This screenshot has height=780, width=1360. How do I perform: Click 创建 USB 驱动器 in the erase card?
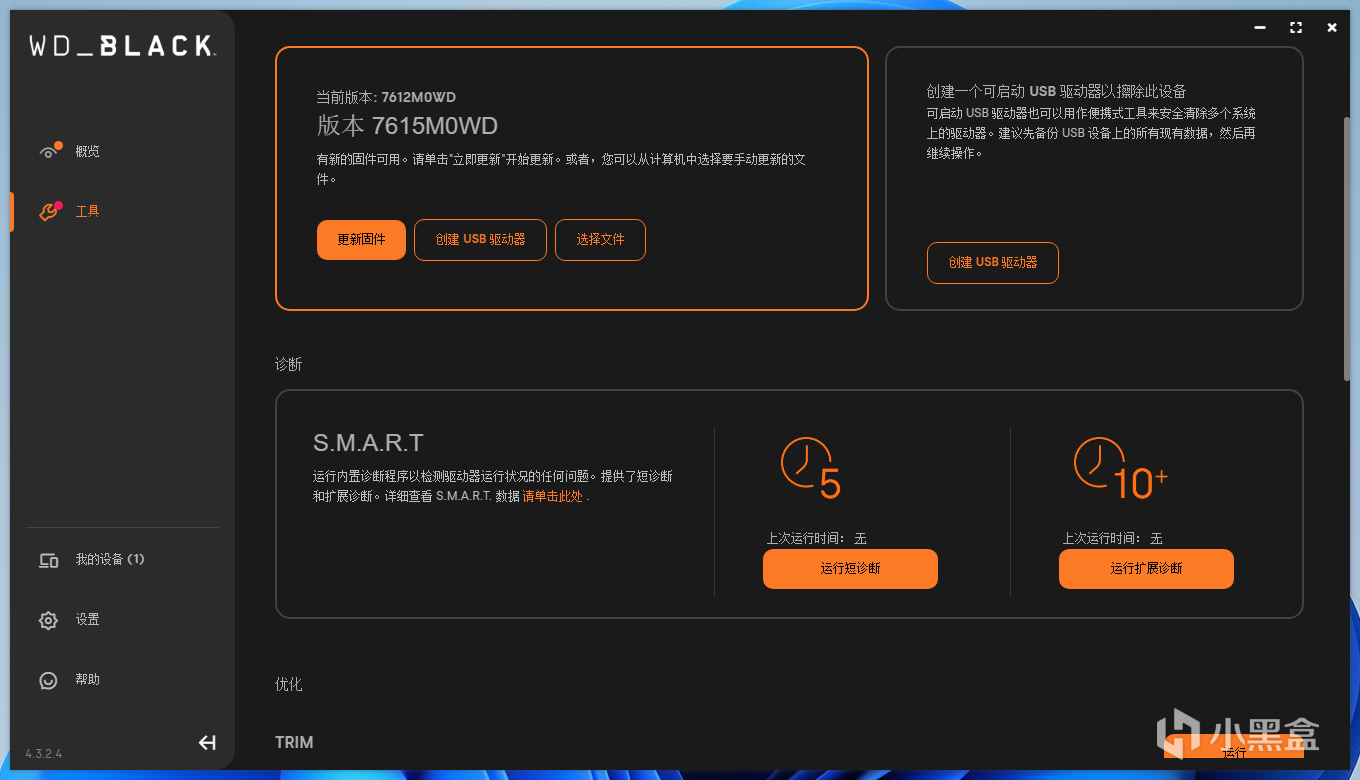tap(992, 263)
